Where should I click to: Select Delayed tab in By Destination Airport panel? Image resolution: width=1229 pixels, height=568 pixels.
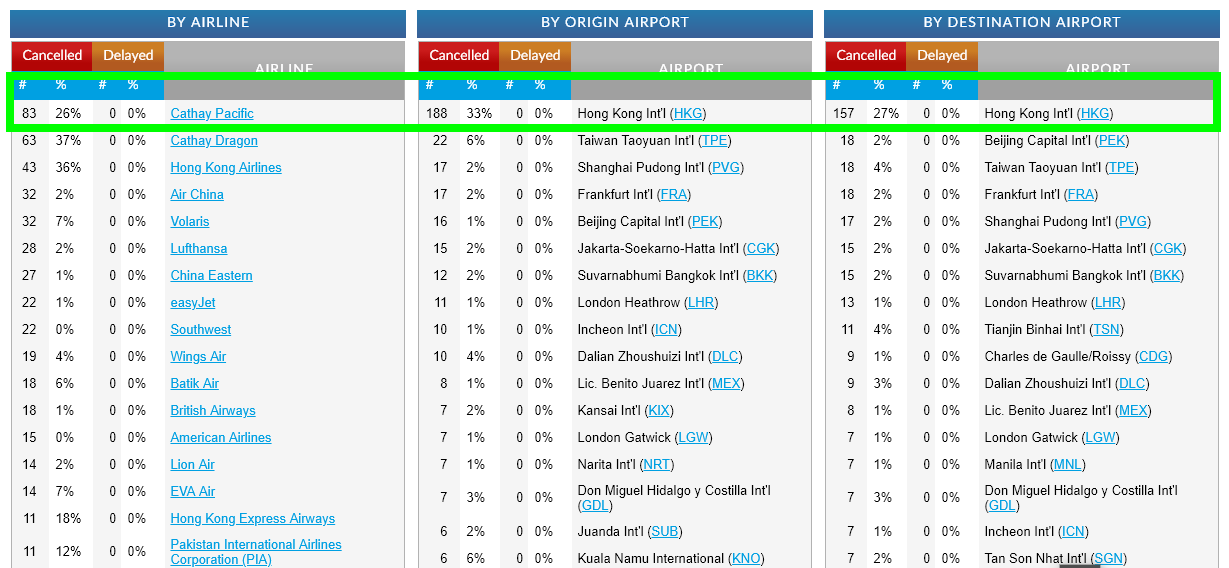click(942, 56)
